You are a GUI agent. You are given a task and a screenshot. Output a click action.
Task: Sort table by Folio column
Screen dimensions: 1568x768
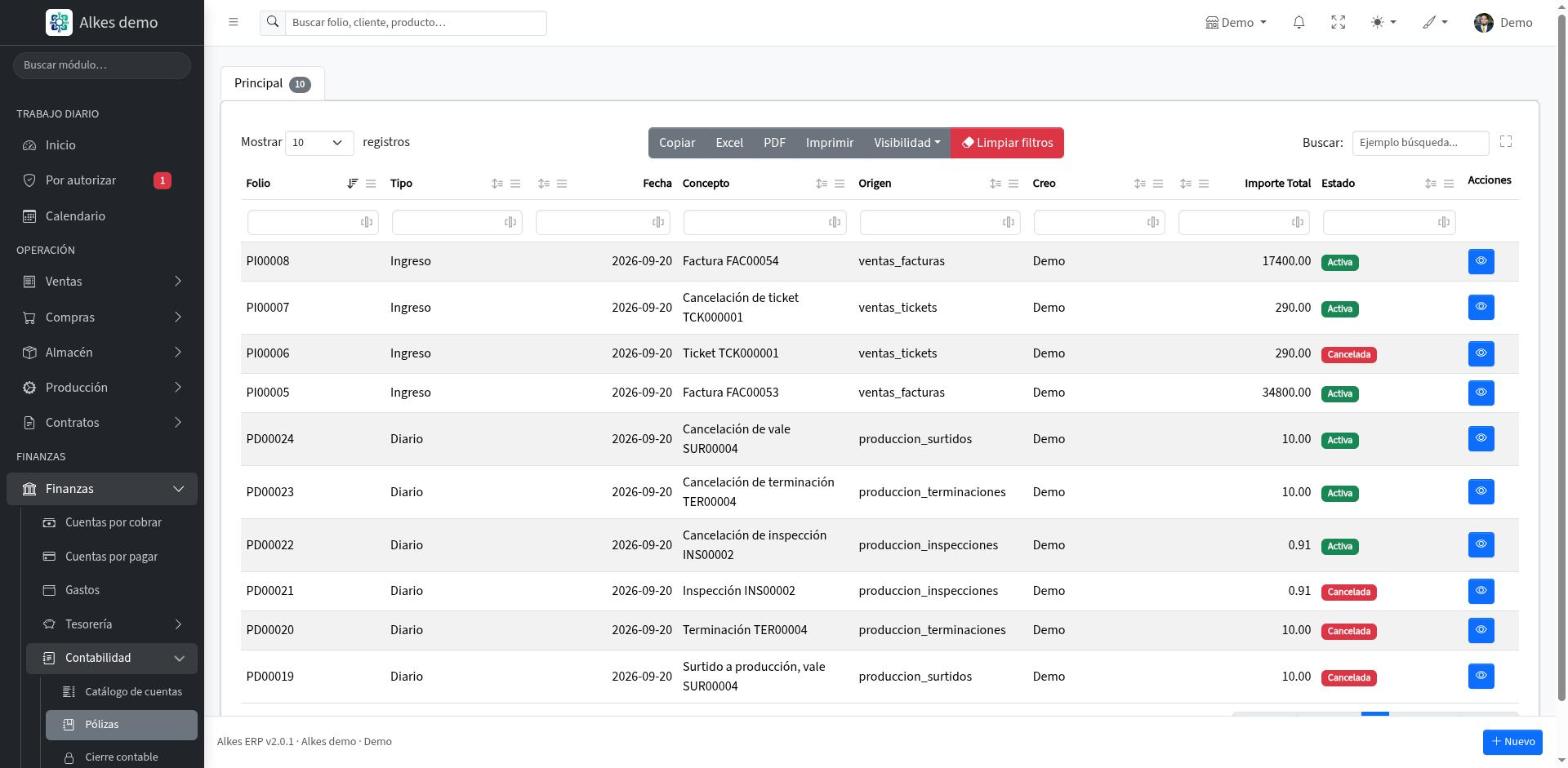(352, 183)
